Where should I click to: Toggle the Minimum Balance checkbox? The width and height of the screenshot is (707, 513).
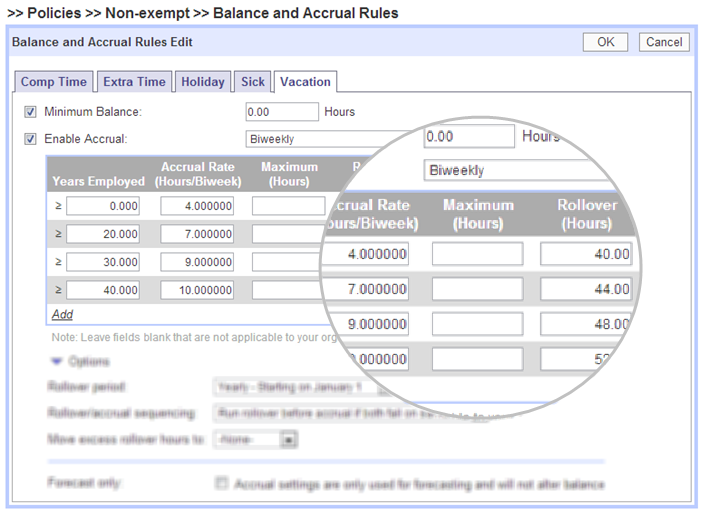point(31,112)
